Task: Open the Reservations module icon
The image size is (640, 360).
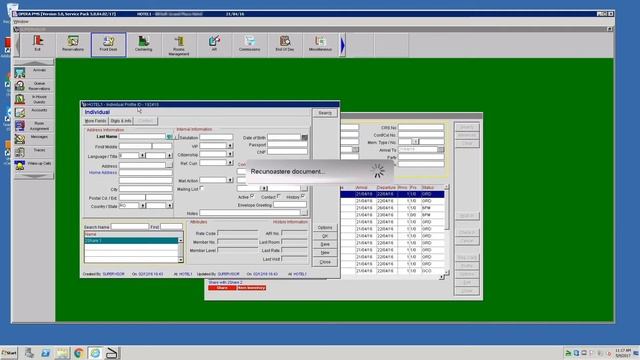Action: coord(73,44)
